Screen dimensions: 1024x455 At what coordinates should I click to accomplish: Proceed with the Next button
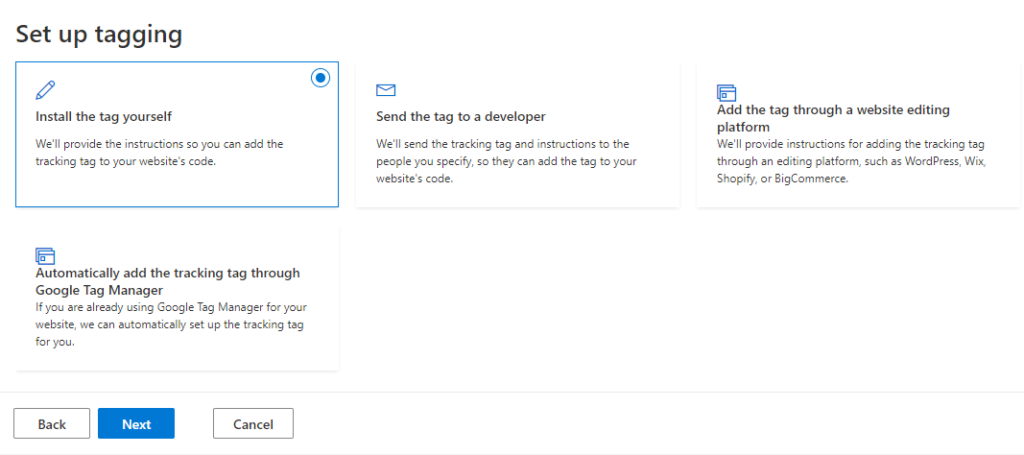[136, 424]
